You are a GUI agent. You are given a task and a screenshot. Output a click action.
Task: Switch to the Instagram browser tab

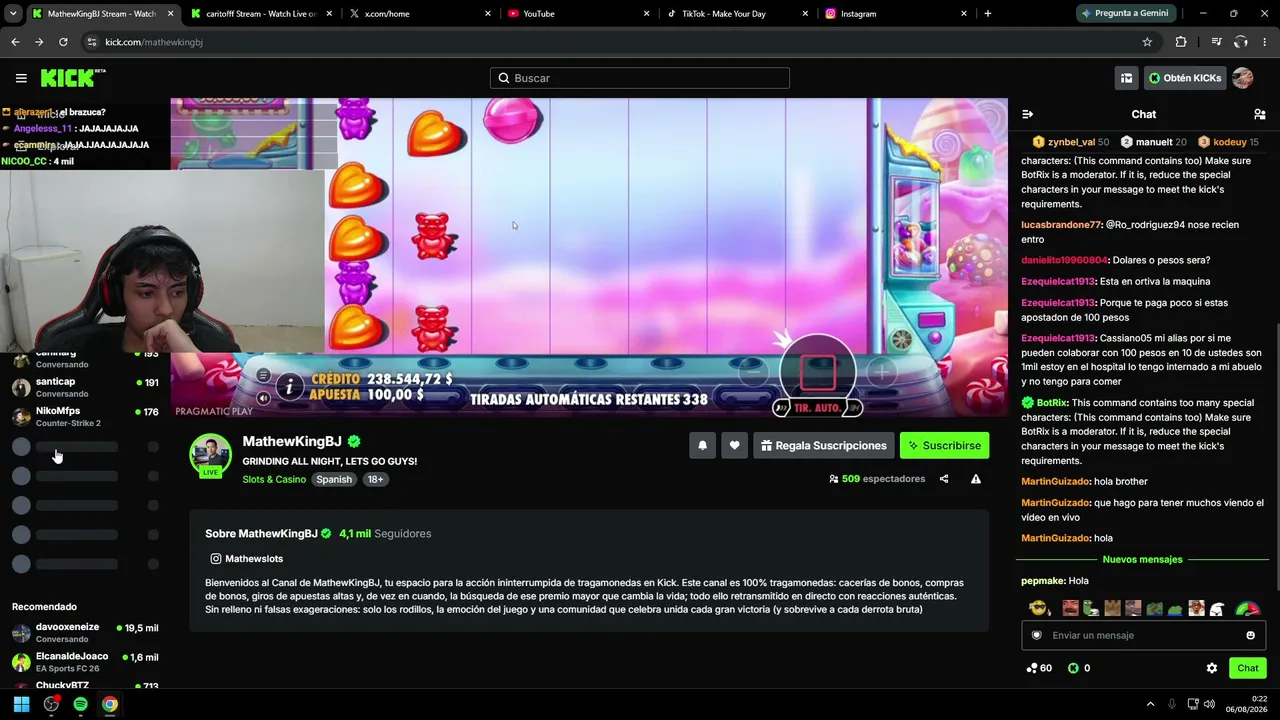tap(895, 14)
